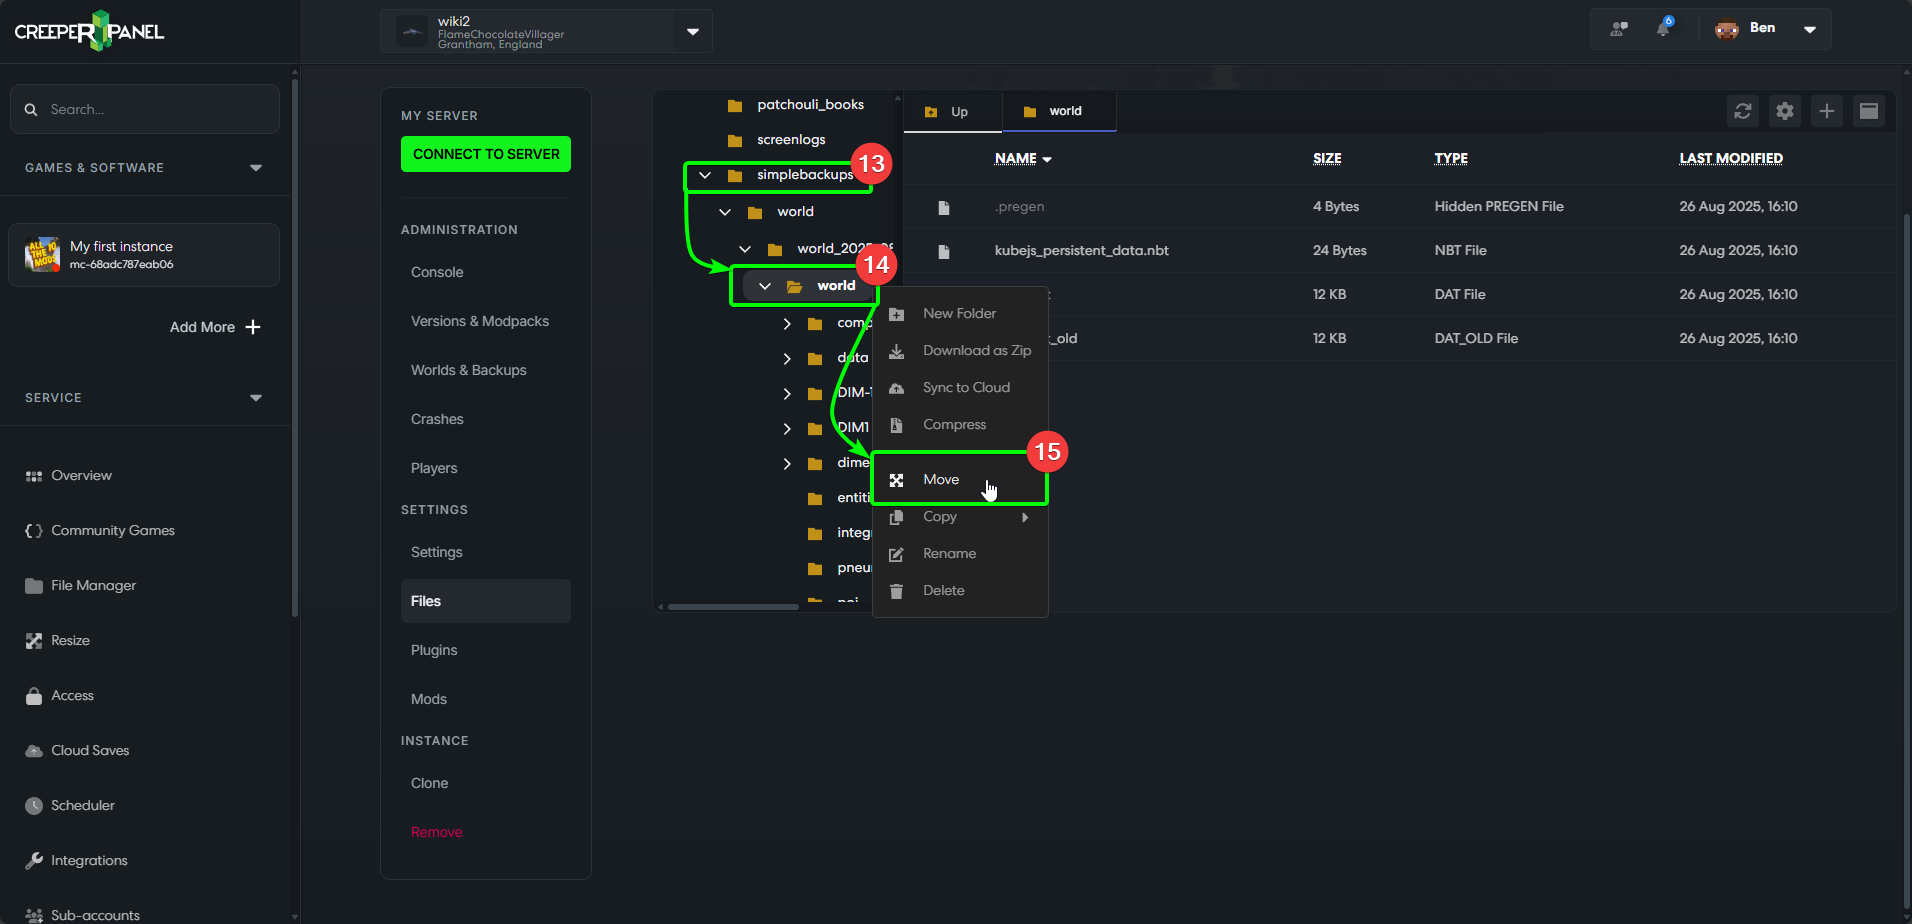The width and height of the screenshot is (1912, 924).
Task: Switch to the world folder tab
Action: [x=1059, y=111]
